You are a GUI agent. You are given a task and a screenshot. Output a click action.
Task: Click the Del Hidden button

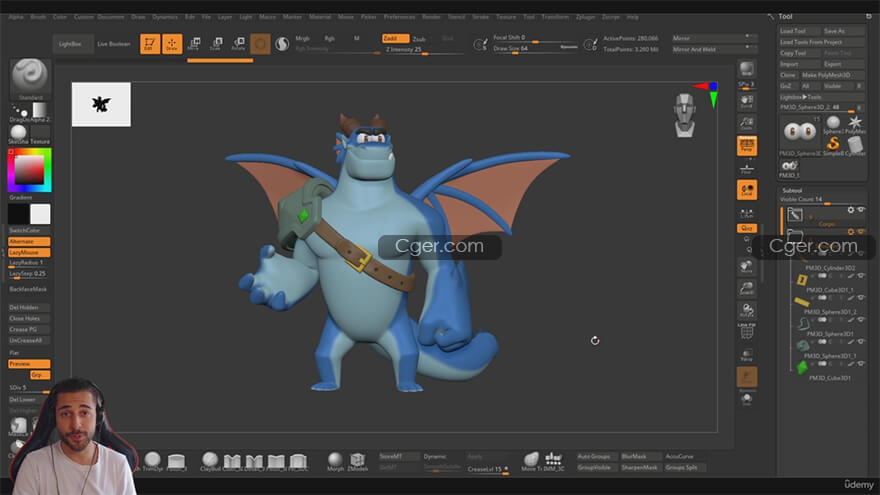(29, 308)
